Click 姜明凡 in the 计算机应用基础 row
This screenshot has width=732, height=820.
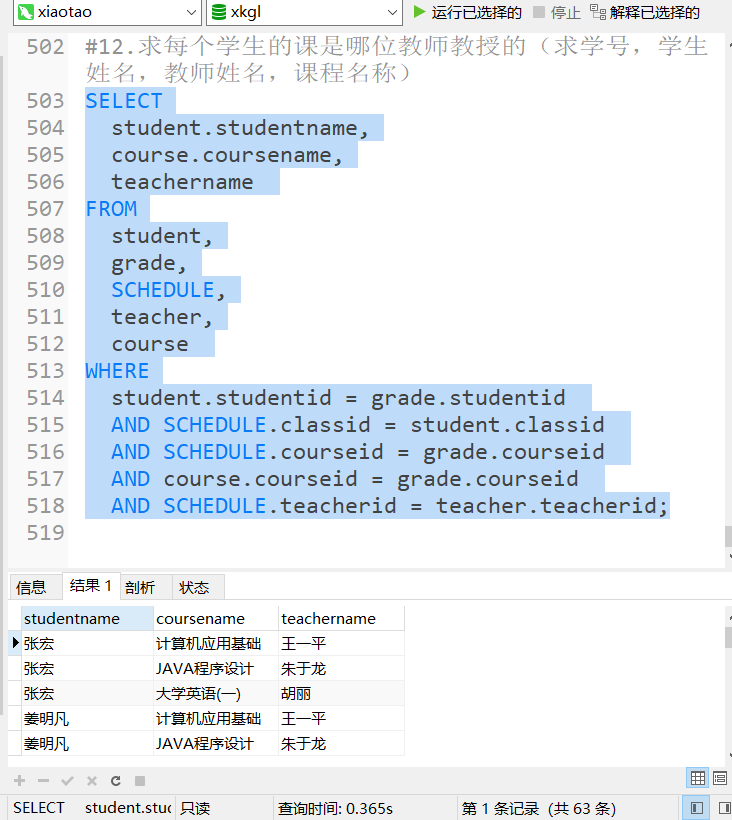[x=87, y=719]
